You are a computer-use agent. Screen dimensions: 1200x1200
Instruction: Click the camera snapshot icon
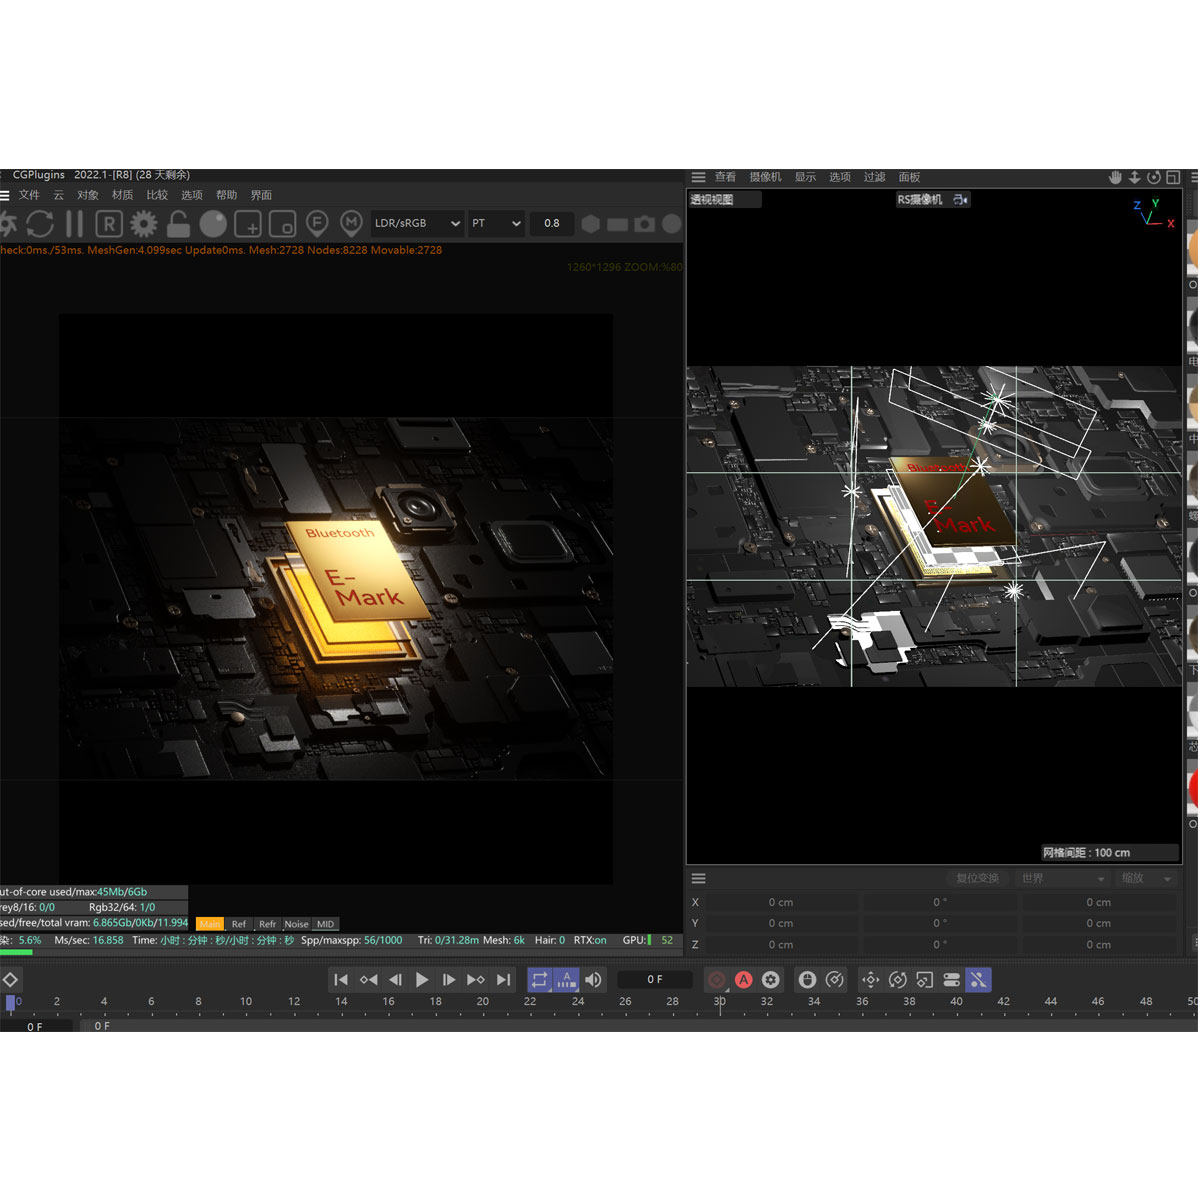[x=645, y=224]
